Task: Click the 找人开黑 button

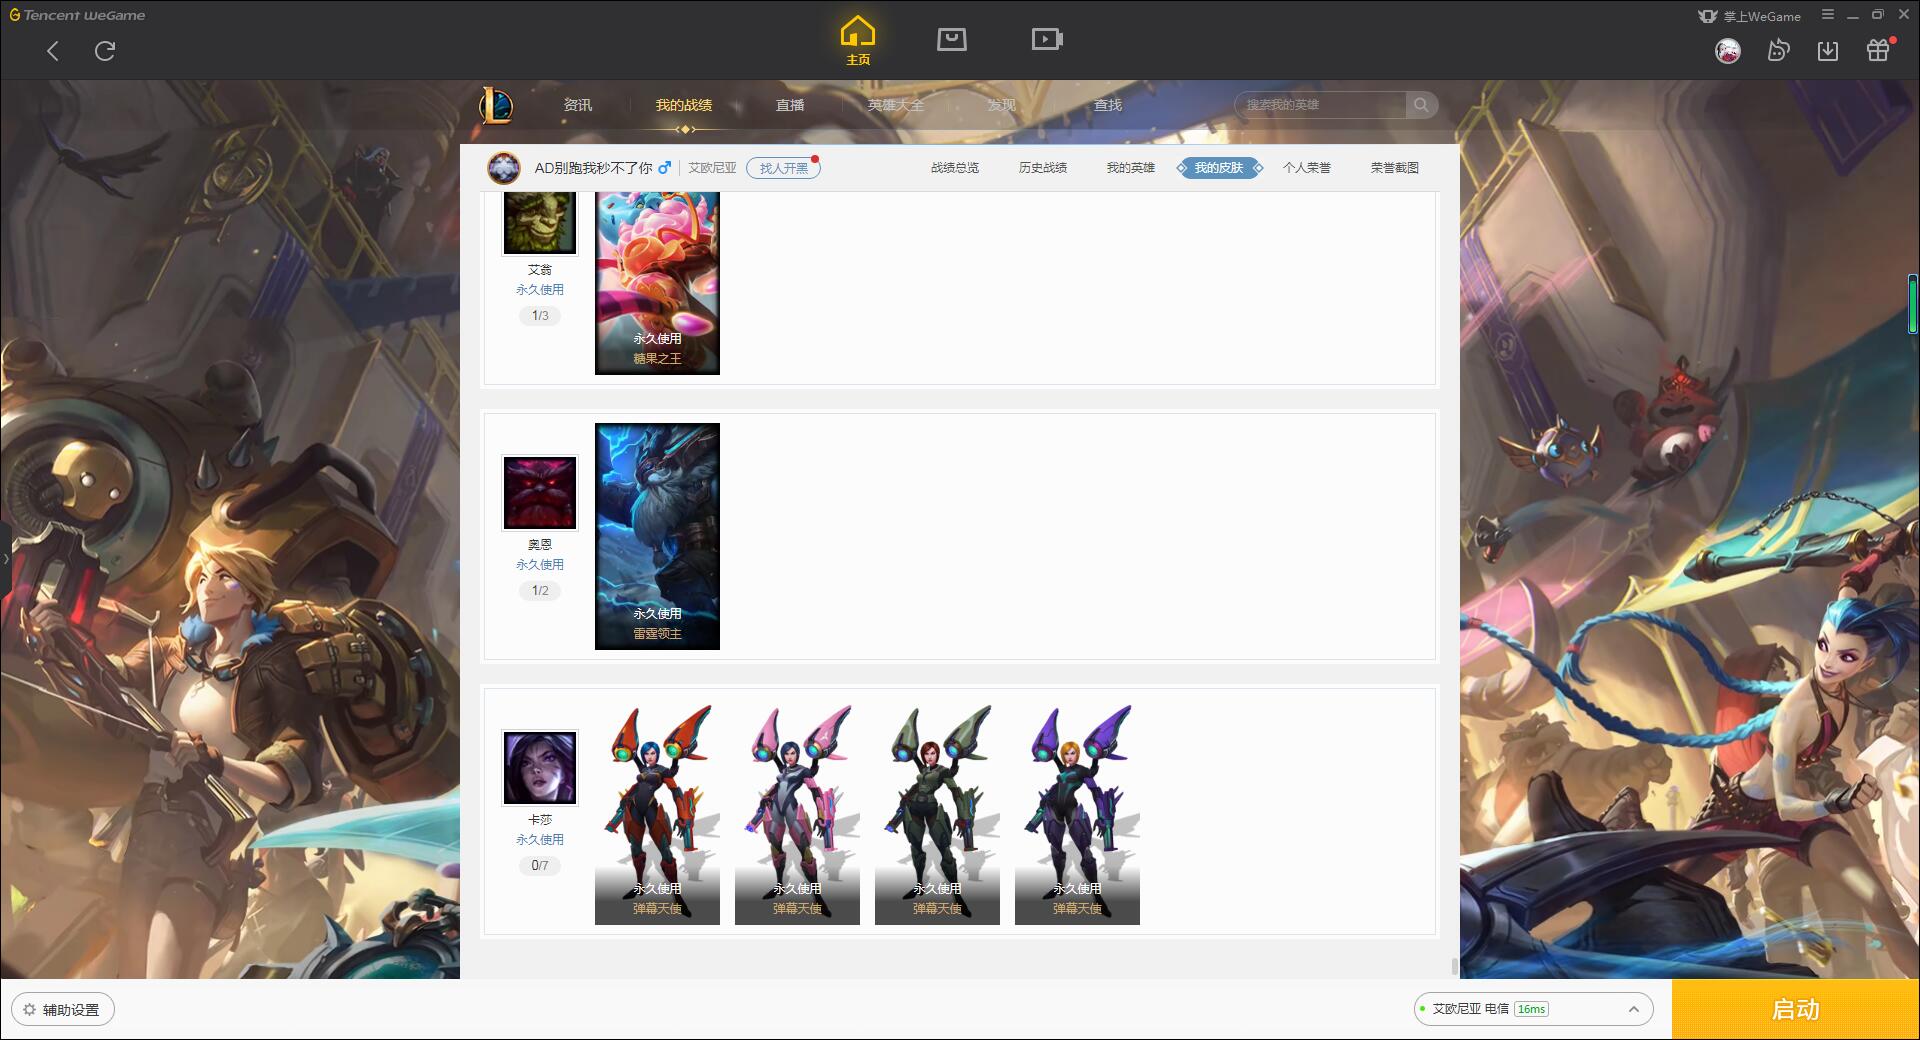Action: coord(784,168)
